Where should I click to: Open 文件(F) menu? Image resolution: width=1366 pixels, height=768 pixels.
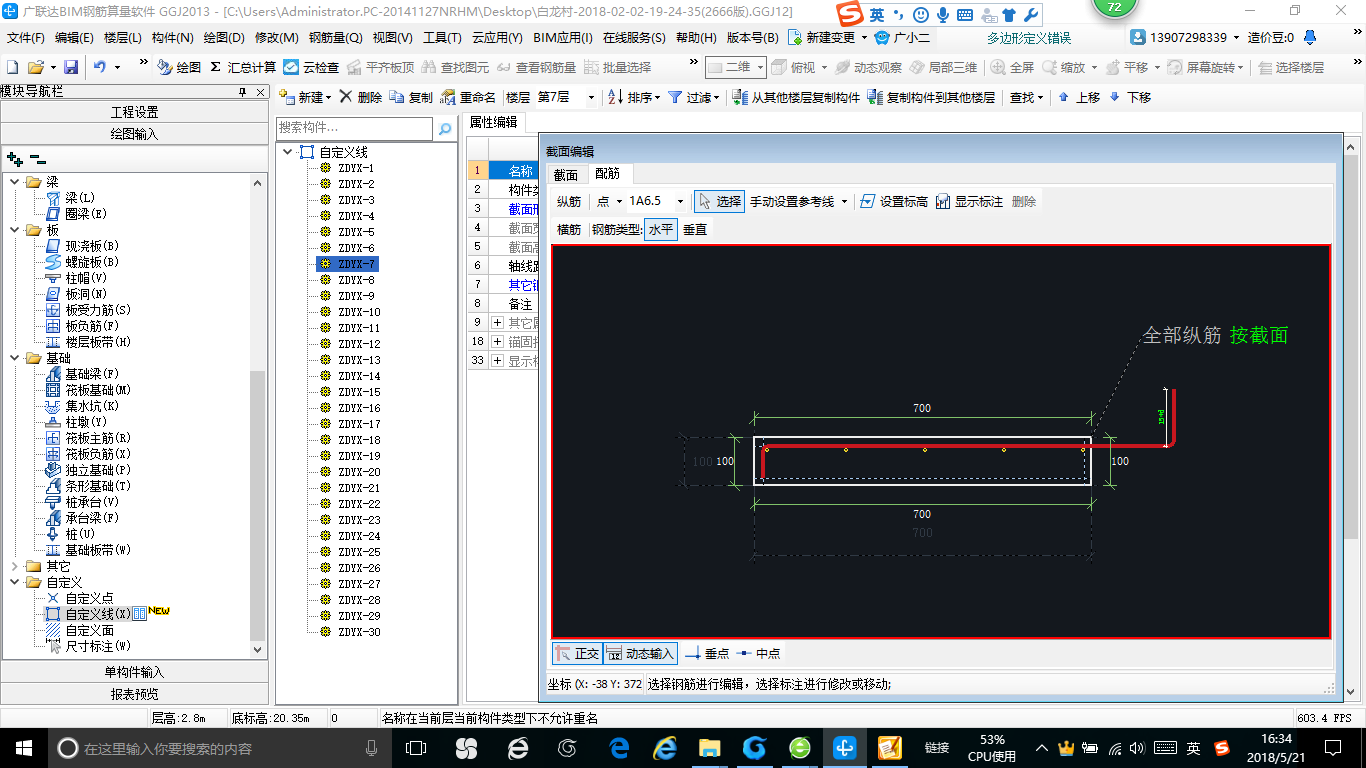tap(26, 38)
